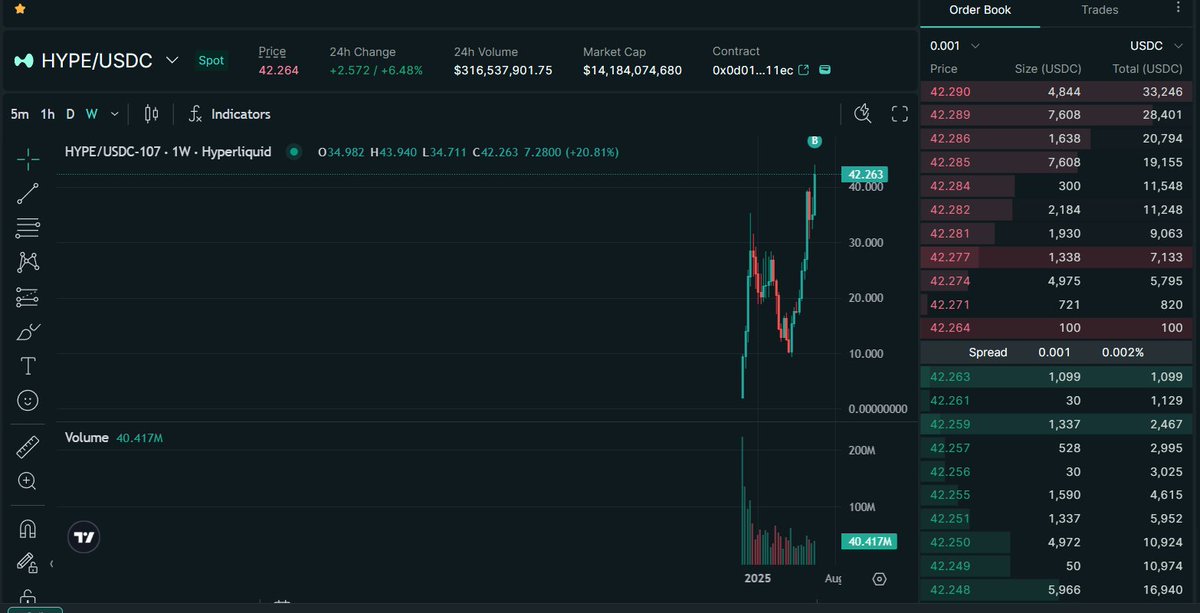Screen dimensions: 1200x613
Task: Open the lightning quick-search on the chart
Action: point(862,114)
